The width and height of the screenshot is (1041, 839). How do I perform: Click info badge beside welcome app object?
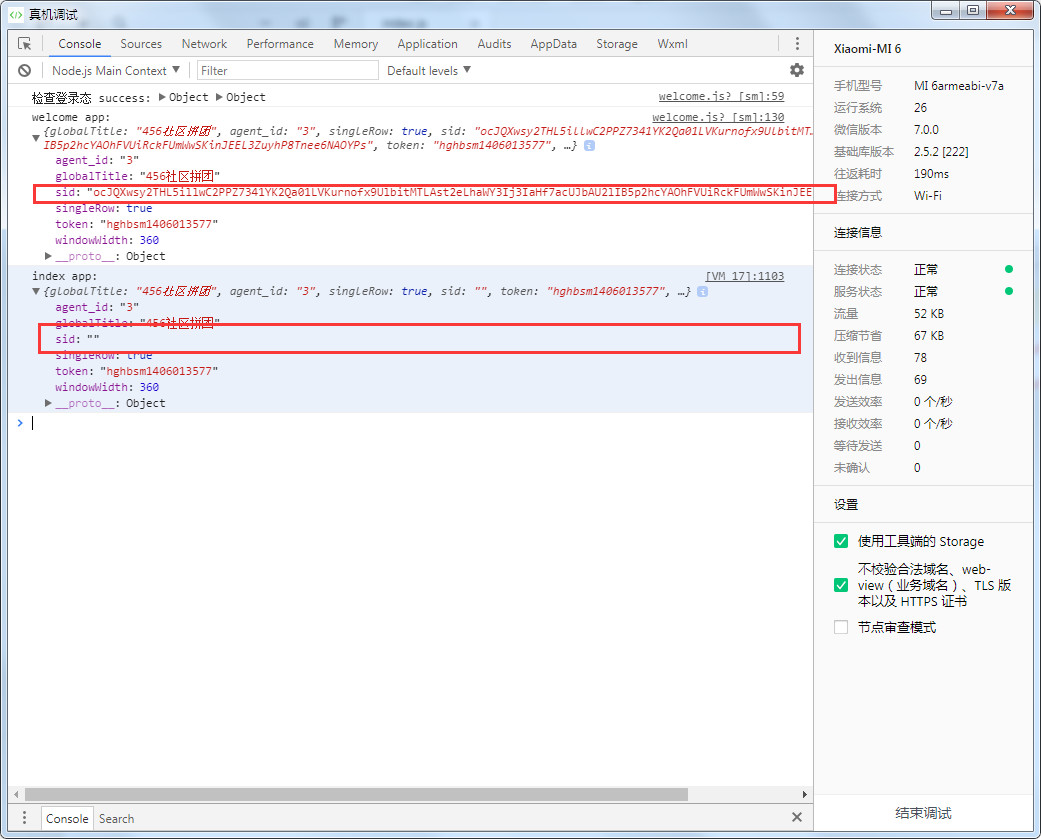click(x=590, y=146)
